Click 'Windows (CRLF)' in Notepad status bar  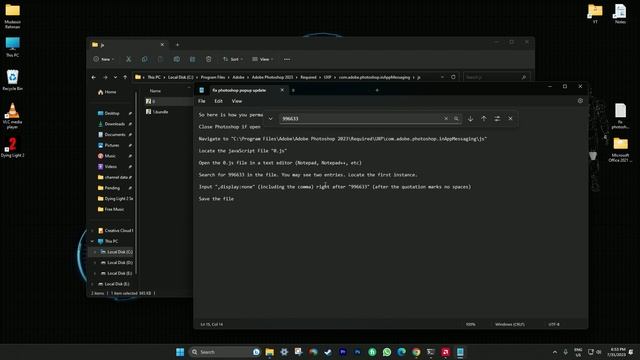[509, 324]
